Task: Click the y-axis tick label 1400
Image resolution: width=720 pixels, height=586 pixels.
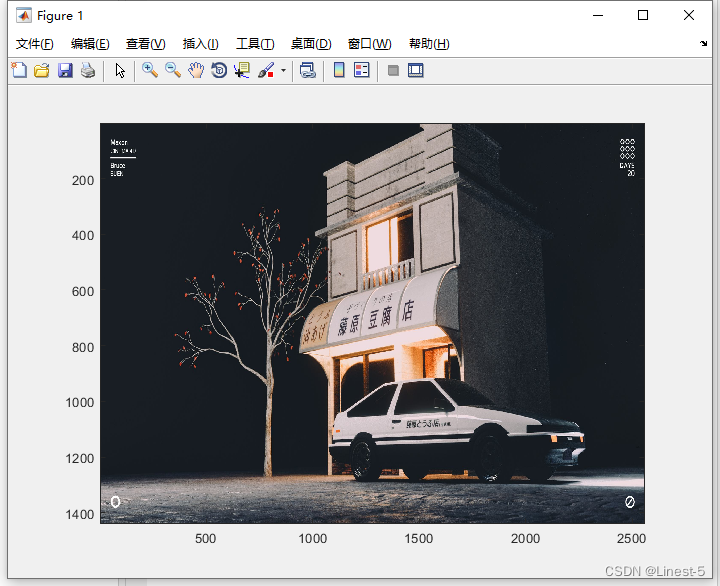Action: point(80,514)
